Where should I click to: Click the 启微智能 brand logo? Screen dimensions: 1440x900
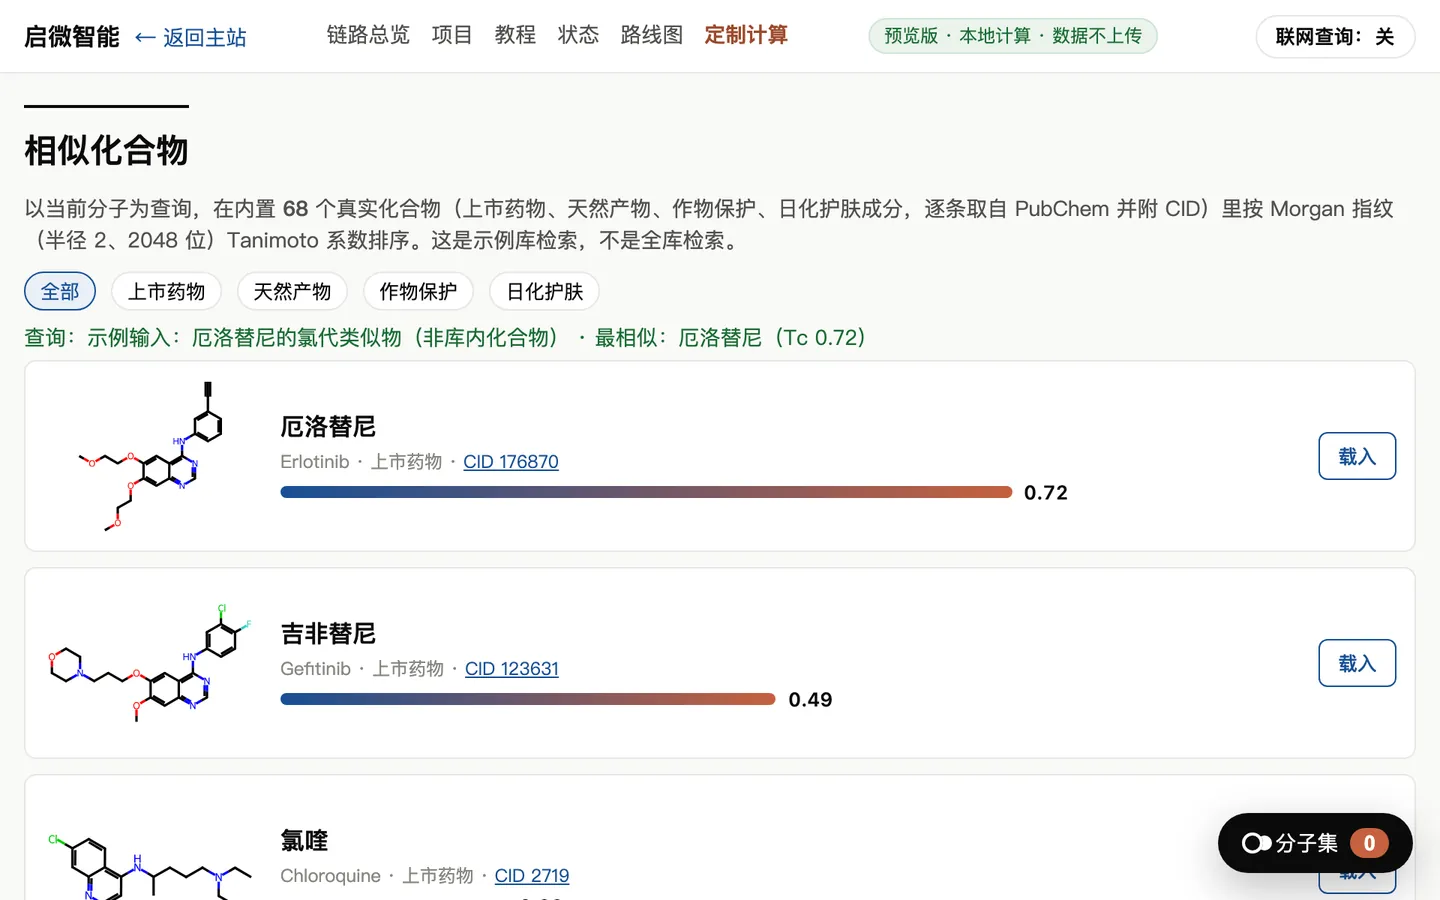coord(72,37)
